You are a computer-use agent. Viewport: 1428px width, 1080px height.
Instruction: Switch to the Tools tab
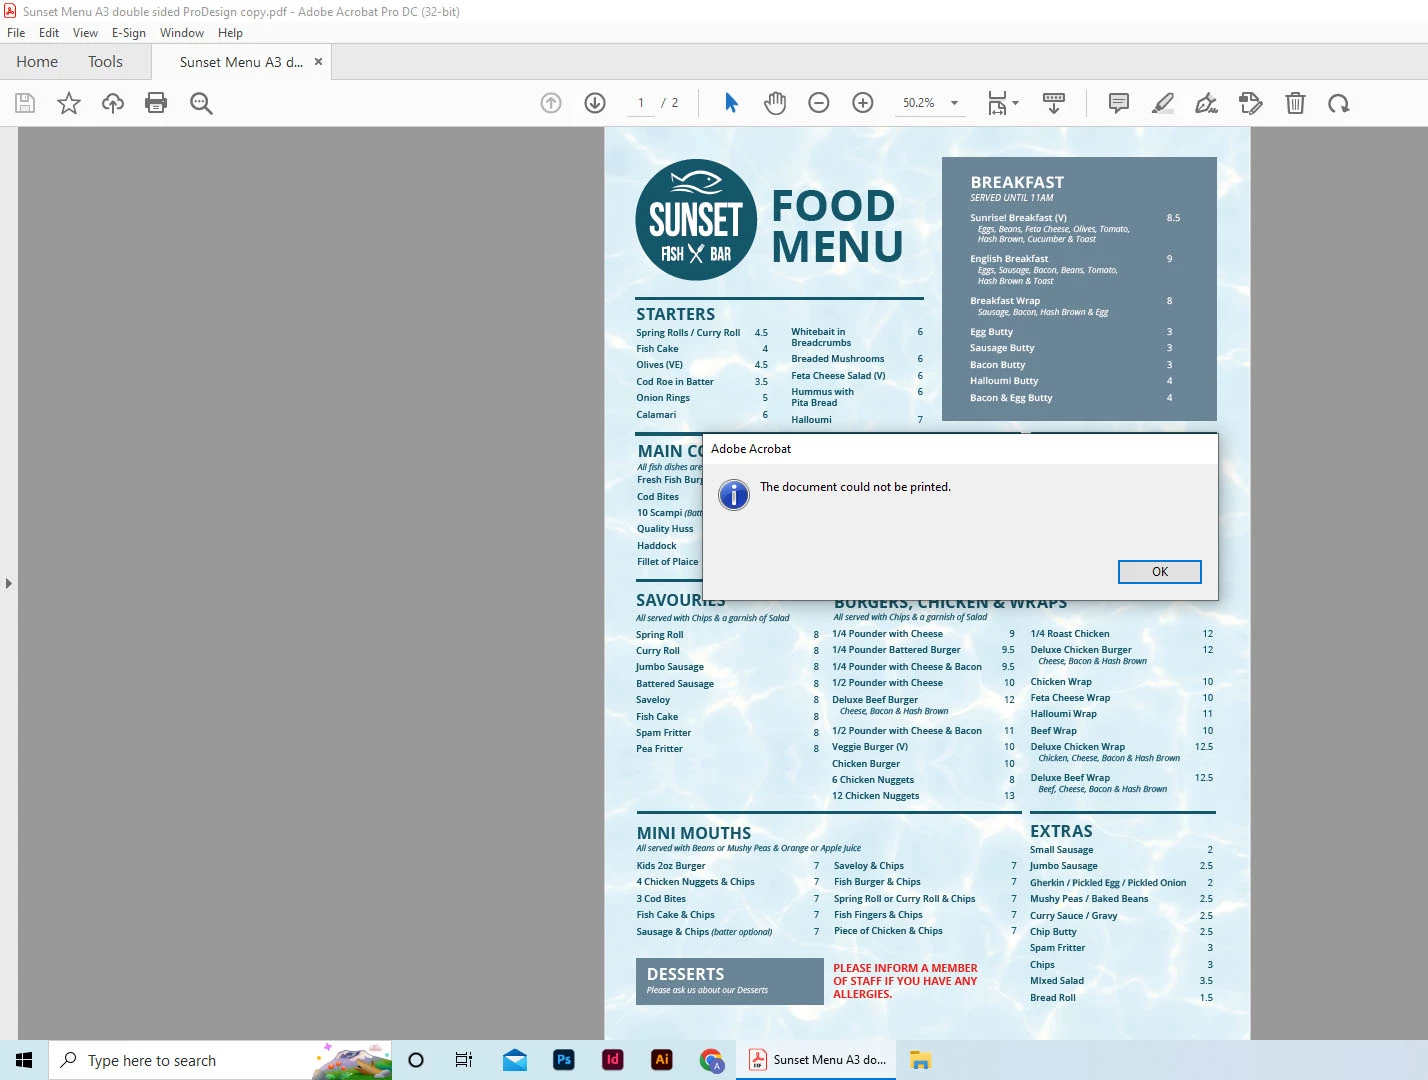[x=105, y=62]
